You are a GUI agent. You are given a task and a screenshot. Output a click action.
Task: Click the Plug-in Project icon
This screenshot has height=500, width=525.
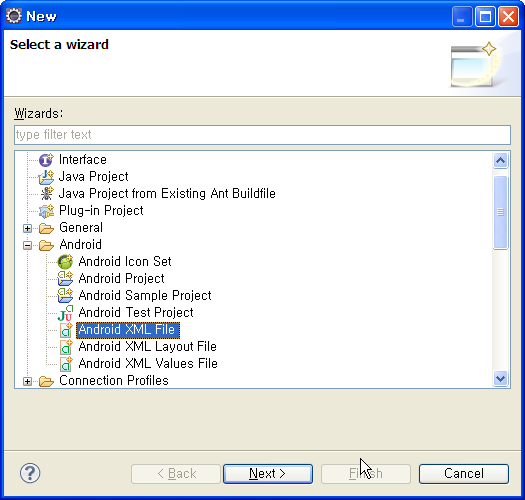coord(46,211)
